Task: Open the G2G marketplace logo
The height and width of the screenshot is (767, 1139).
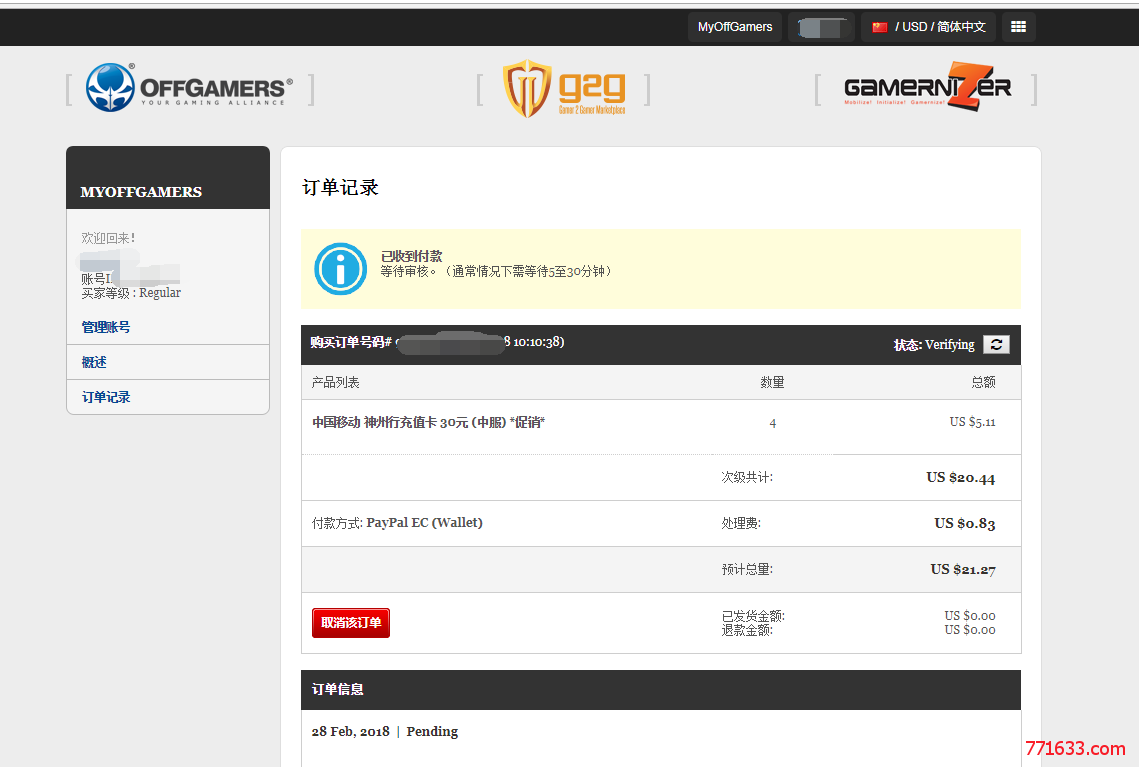Action: point(564,89)
